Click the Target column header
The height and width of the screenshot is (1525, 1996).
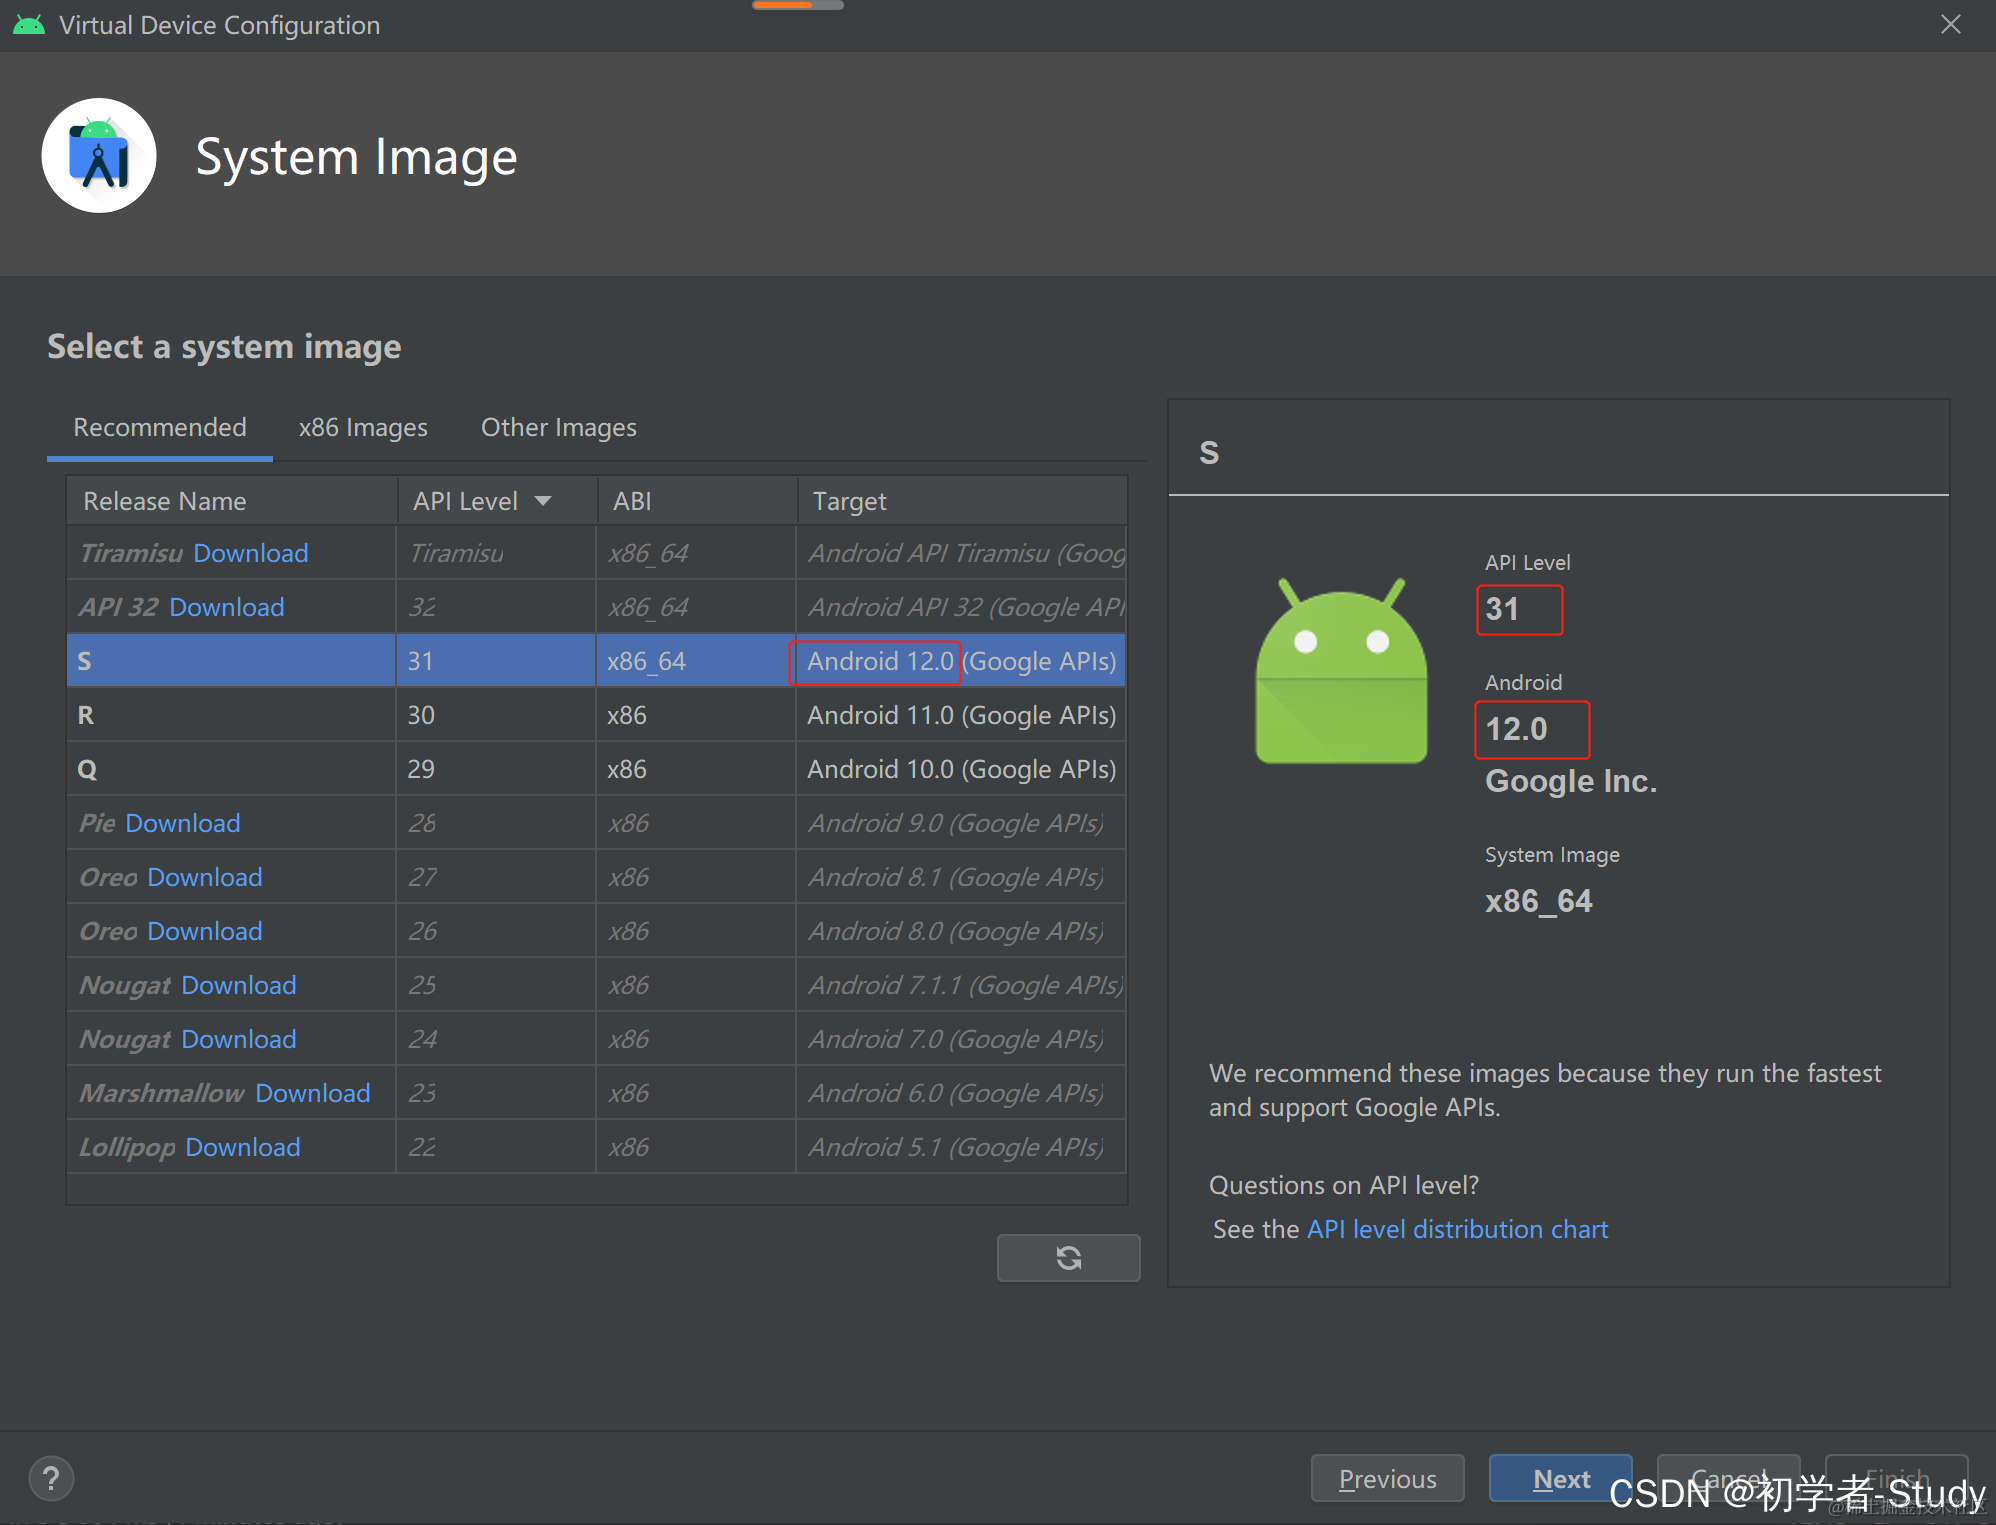(850, 501)
